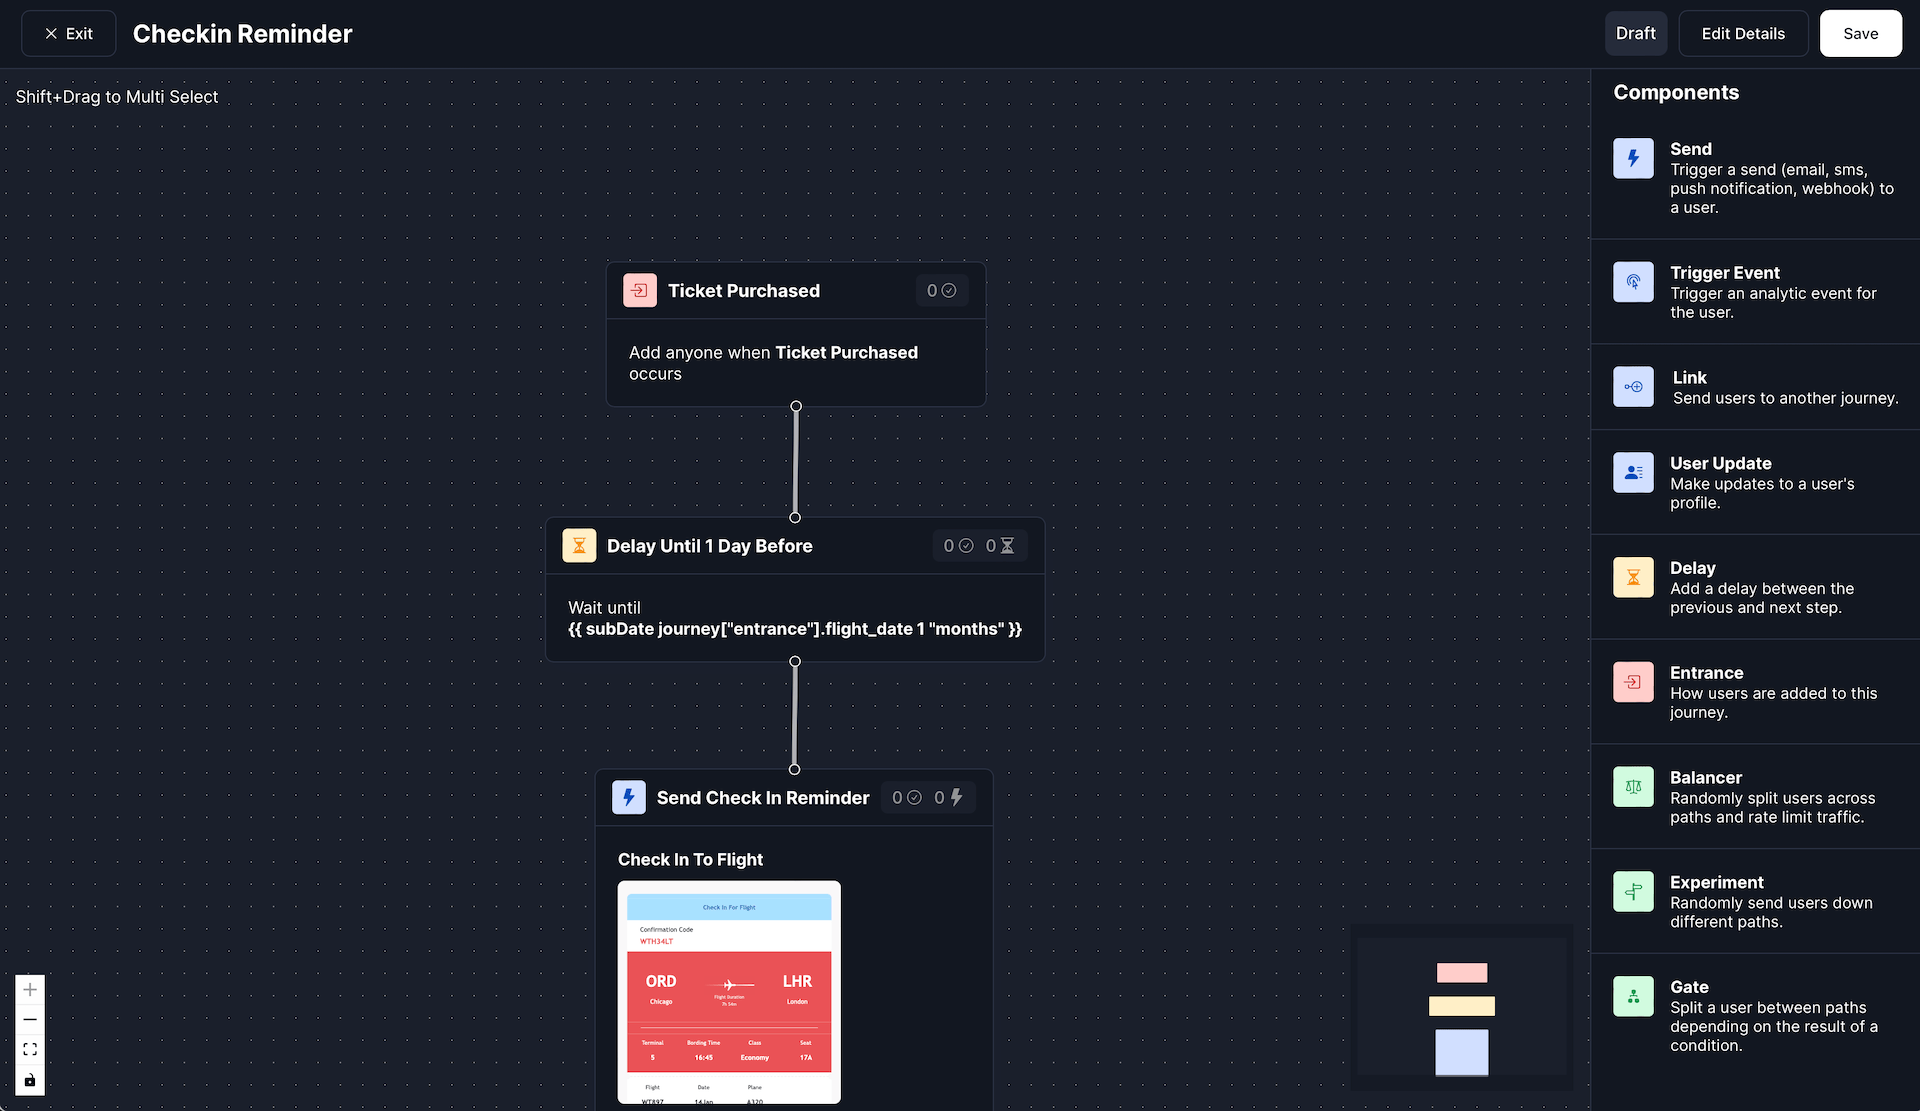Choose the Experiment signpost icon
Viewport: 1920px width, 1111px height.
click(1633, 892)
